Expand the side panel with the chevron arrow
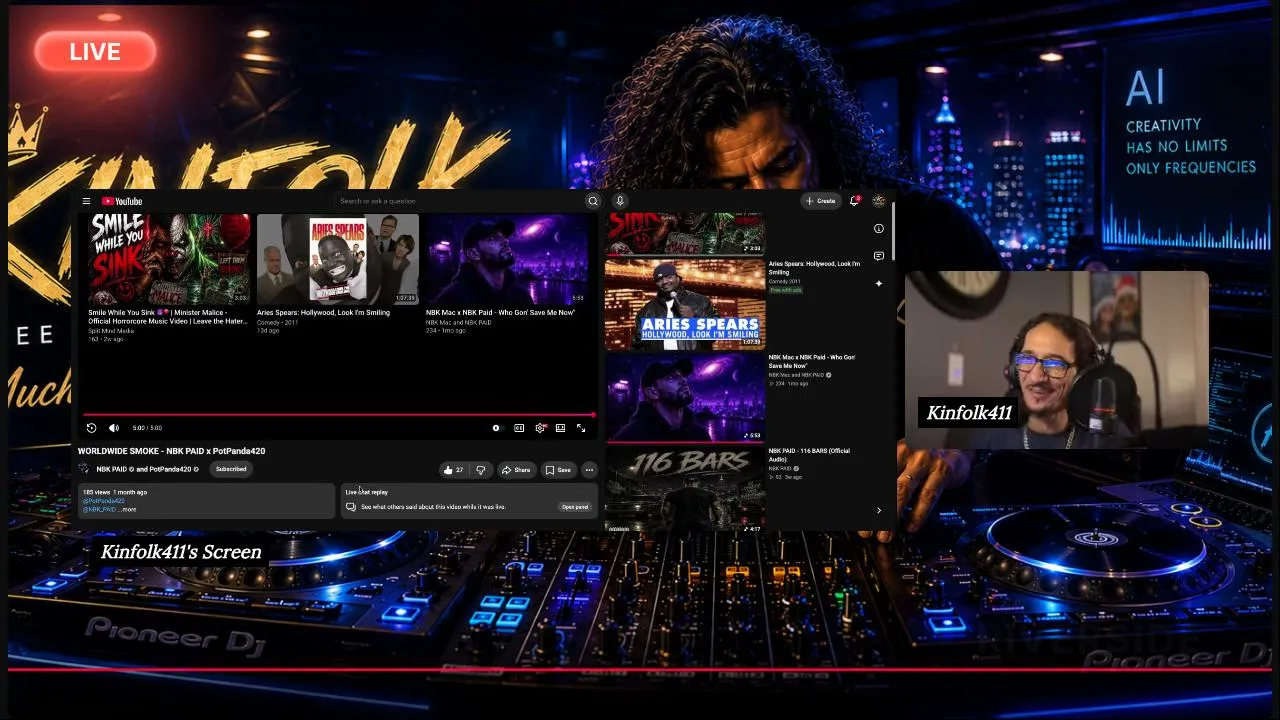This screenshot has height=720, width=1280. click(x=879, y=511)
